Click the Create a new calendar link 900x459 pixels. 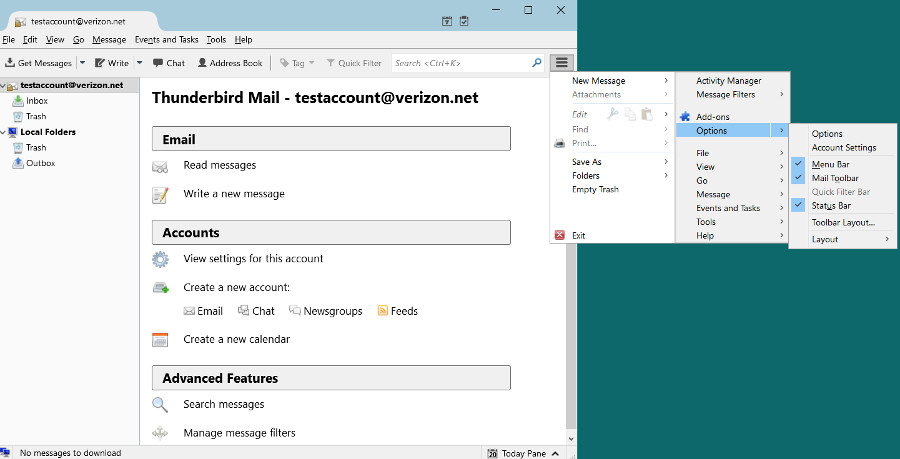(236, 339)
